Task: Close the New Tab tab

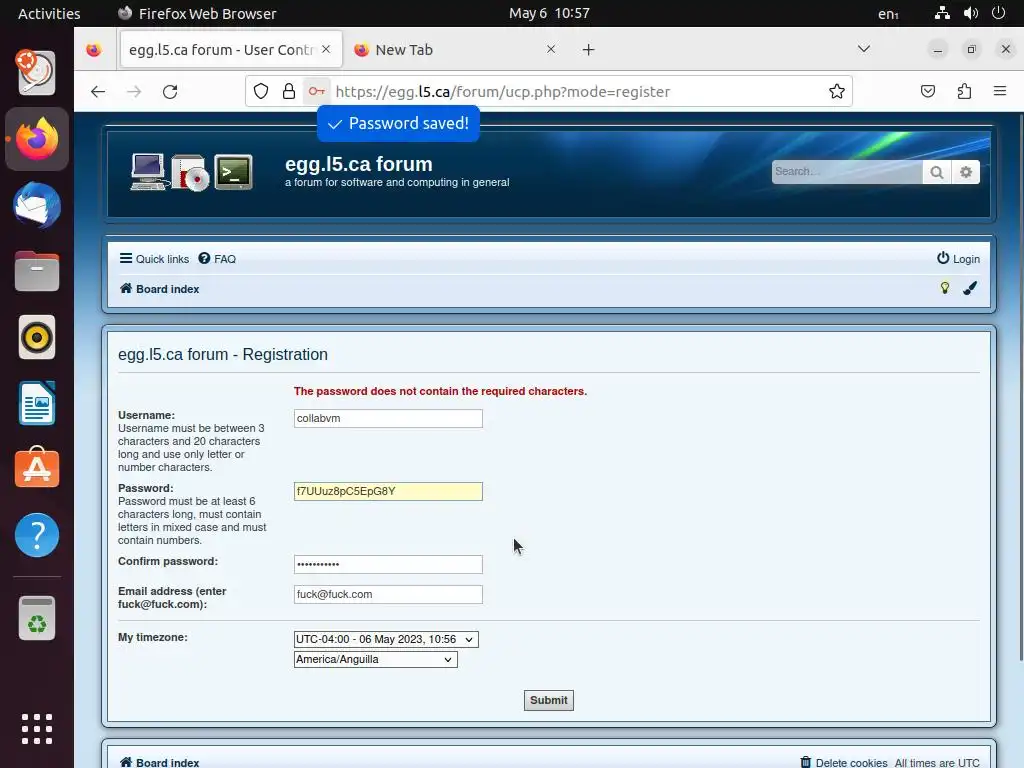Action: (551, 49)
